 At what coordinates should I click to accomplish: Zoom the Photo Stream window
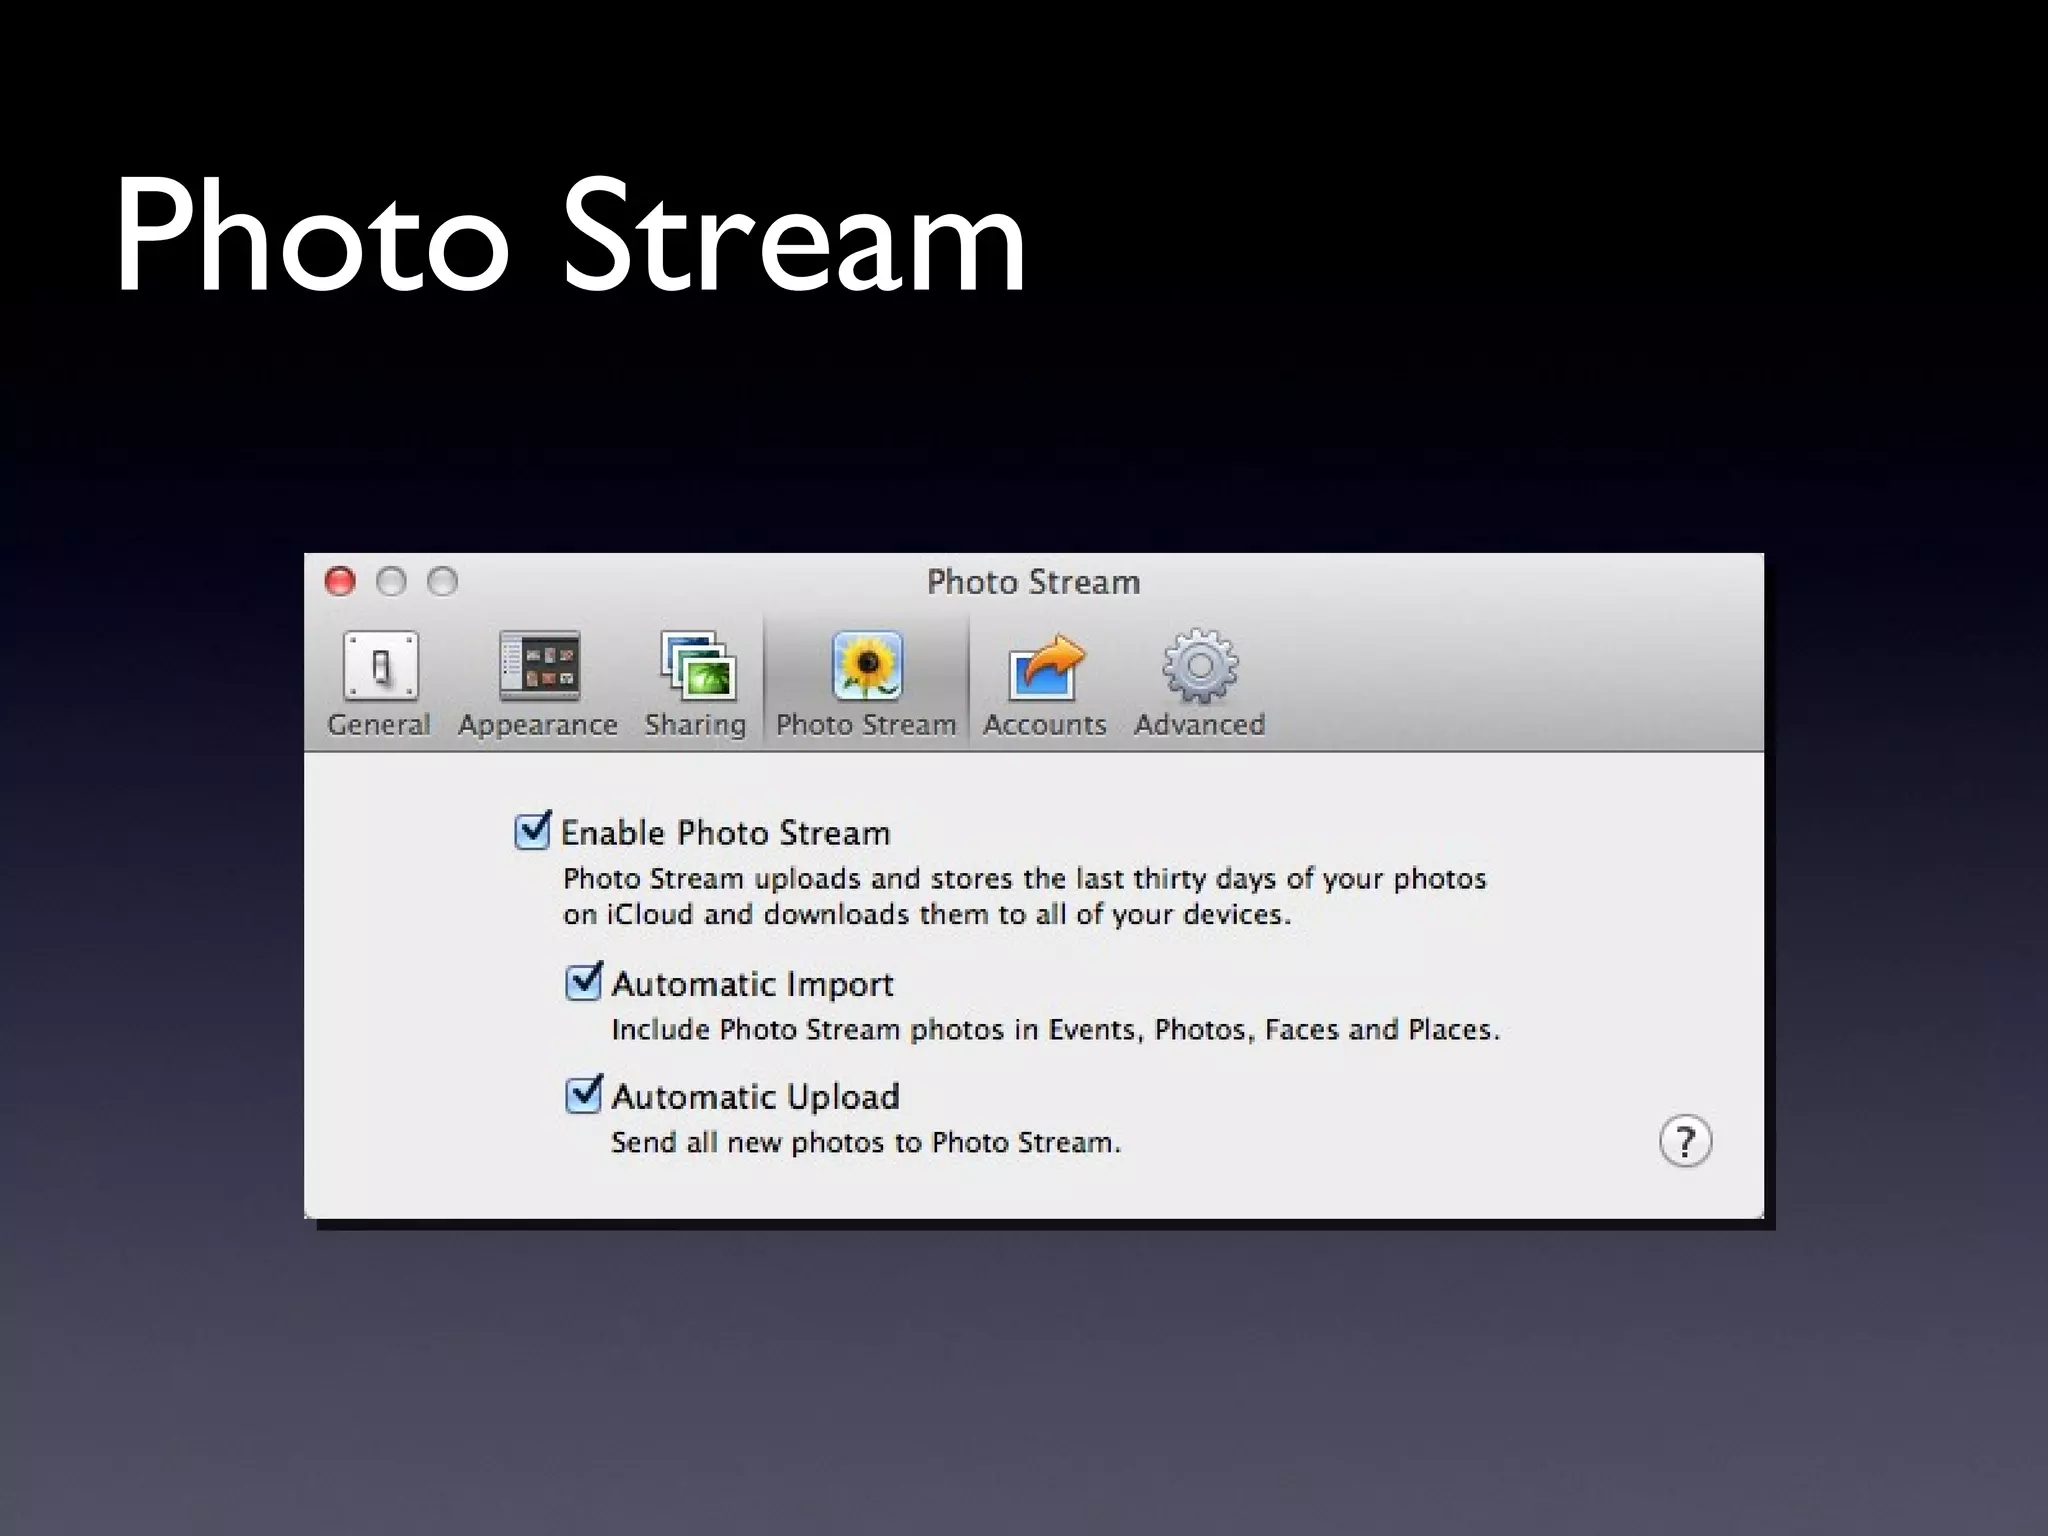[442, 581]
